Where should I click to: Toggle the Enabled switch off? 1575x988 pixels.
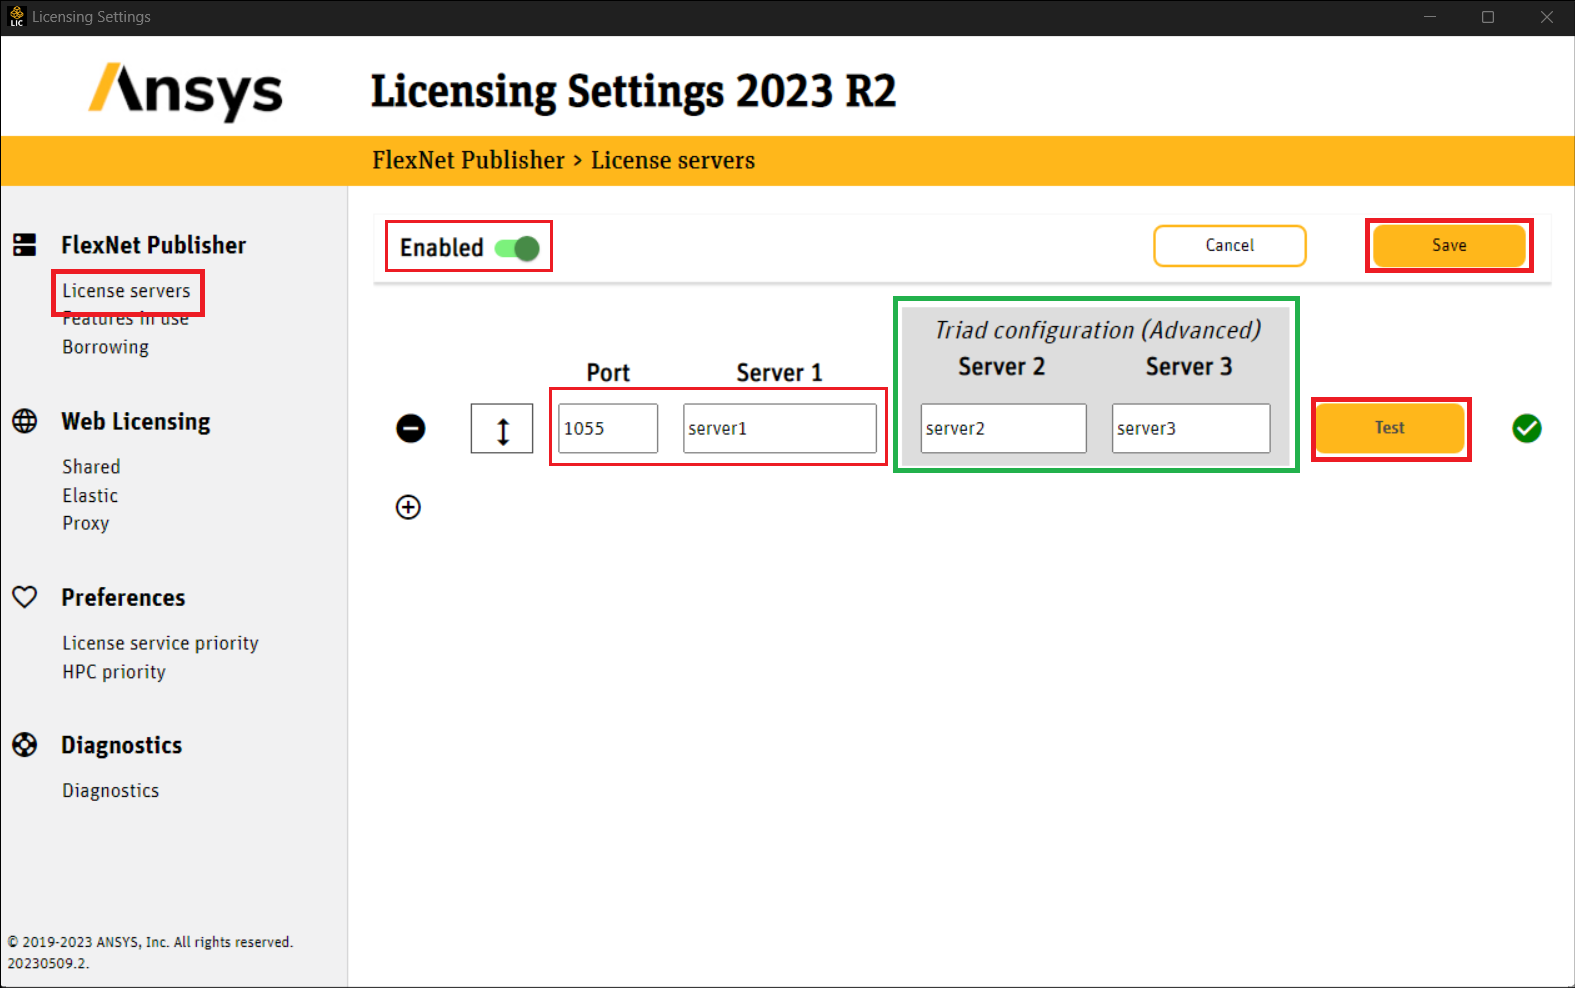click(x=517, y=248)
